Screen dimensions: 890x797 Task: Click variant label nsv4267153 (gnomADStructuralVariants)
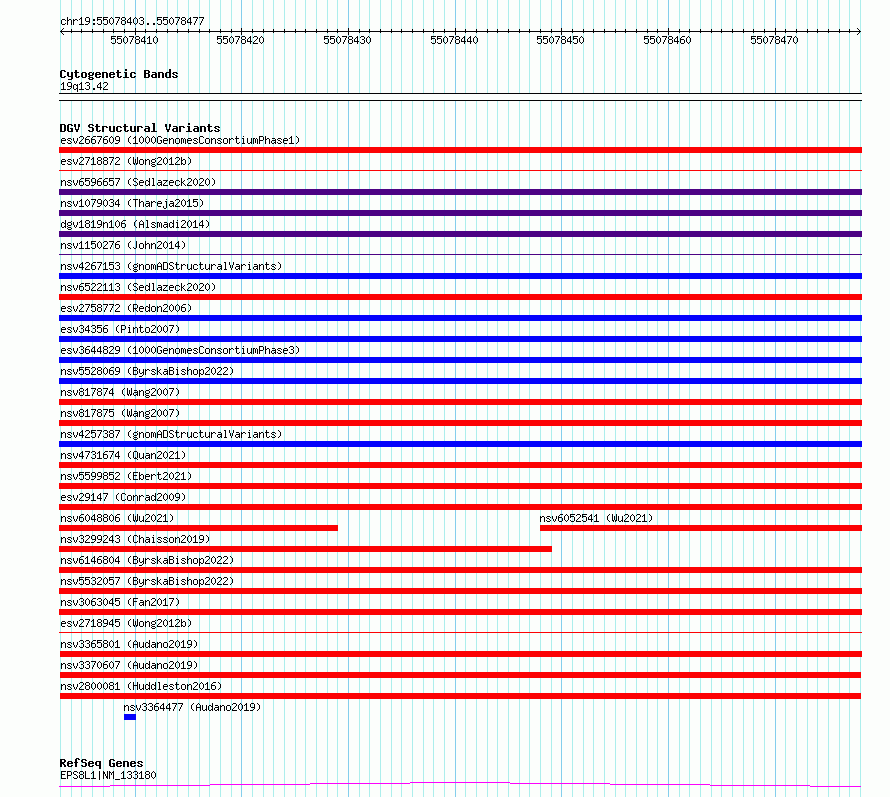171,266
